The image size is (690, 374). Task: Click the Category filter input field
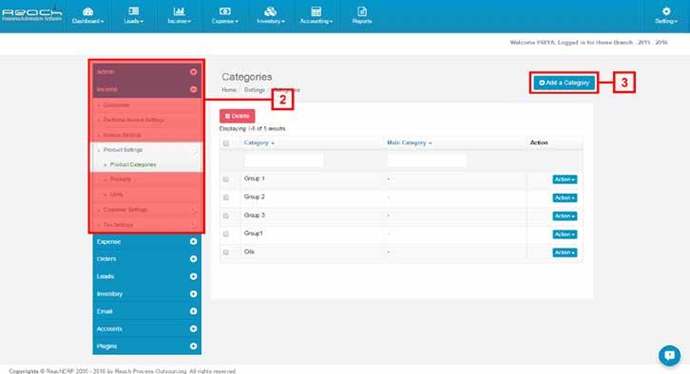[284, 161]
